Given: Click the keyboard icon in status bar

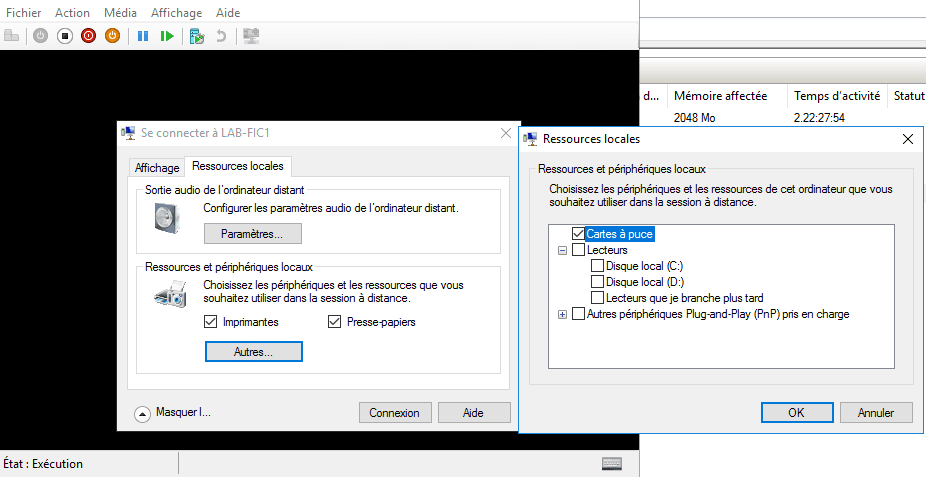Looking at the screenshot, I should tap(612, 463).
